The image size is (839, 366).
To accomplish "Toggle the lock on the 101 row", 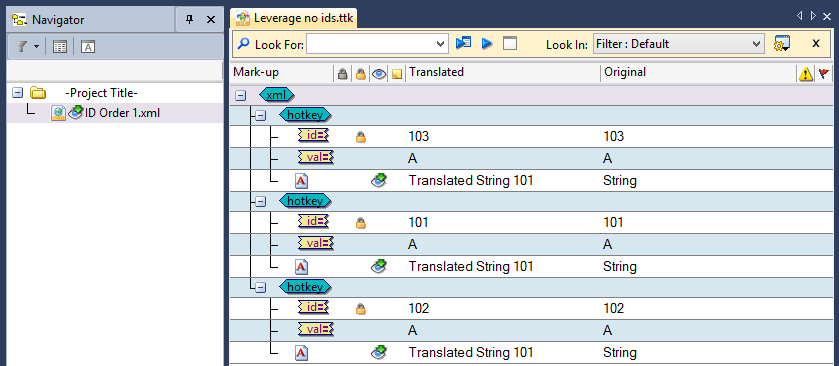I will pos(361,224).
